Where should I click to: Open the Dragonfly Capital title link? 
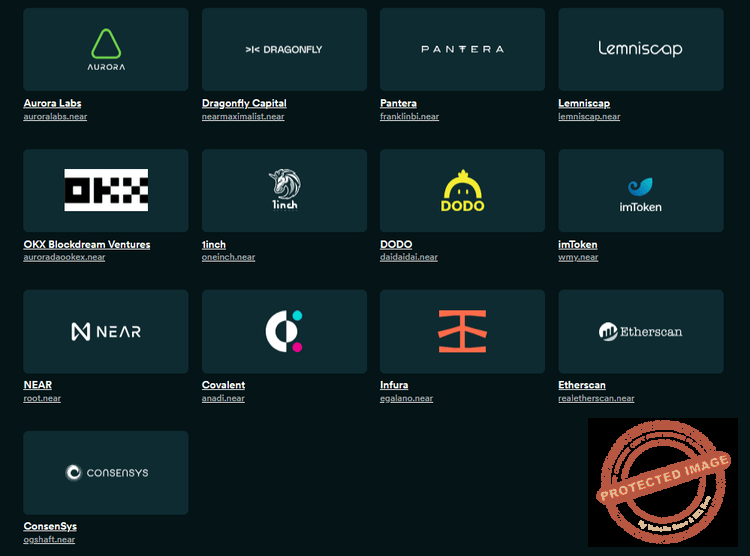pos(244,103)
